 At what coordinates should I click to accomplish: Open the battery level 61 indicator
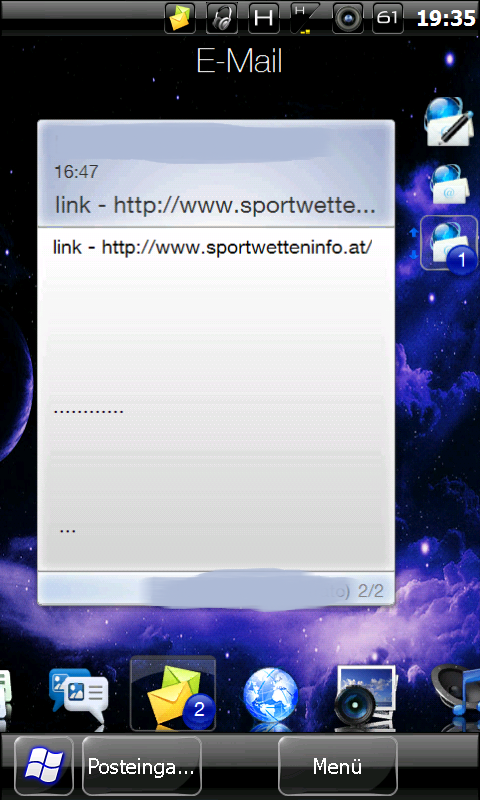coord(388,18)
